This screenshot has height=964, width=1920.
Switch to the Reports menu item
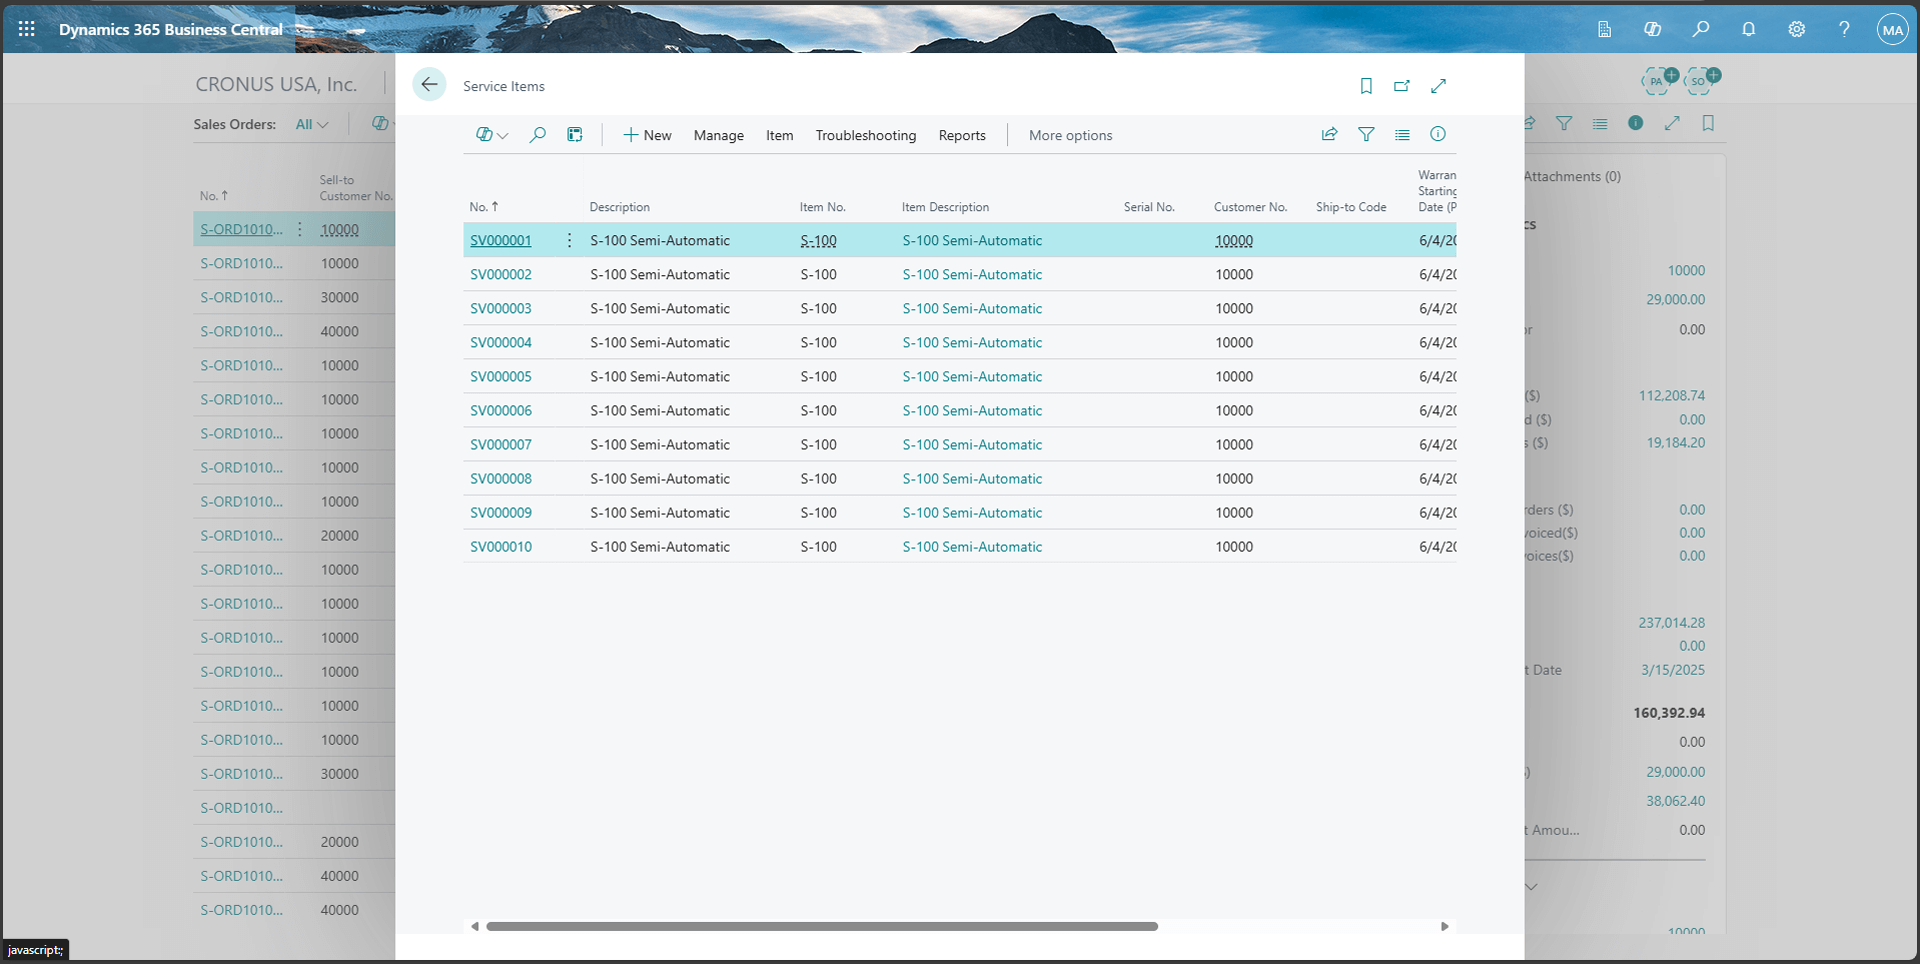961,135
